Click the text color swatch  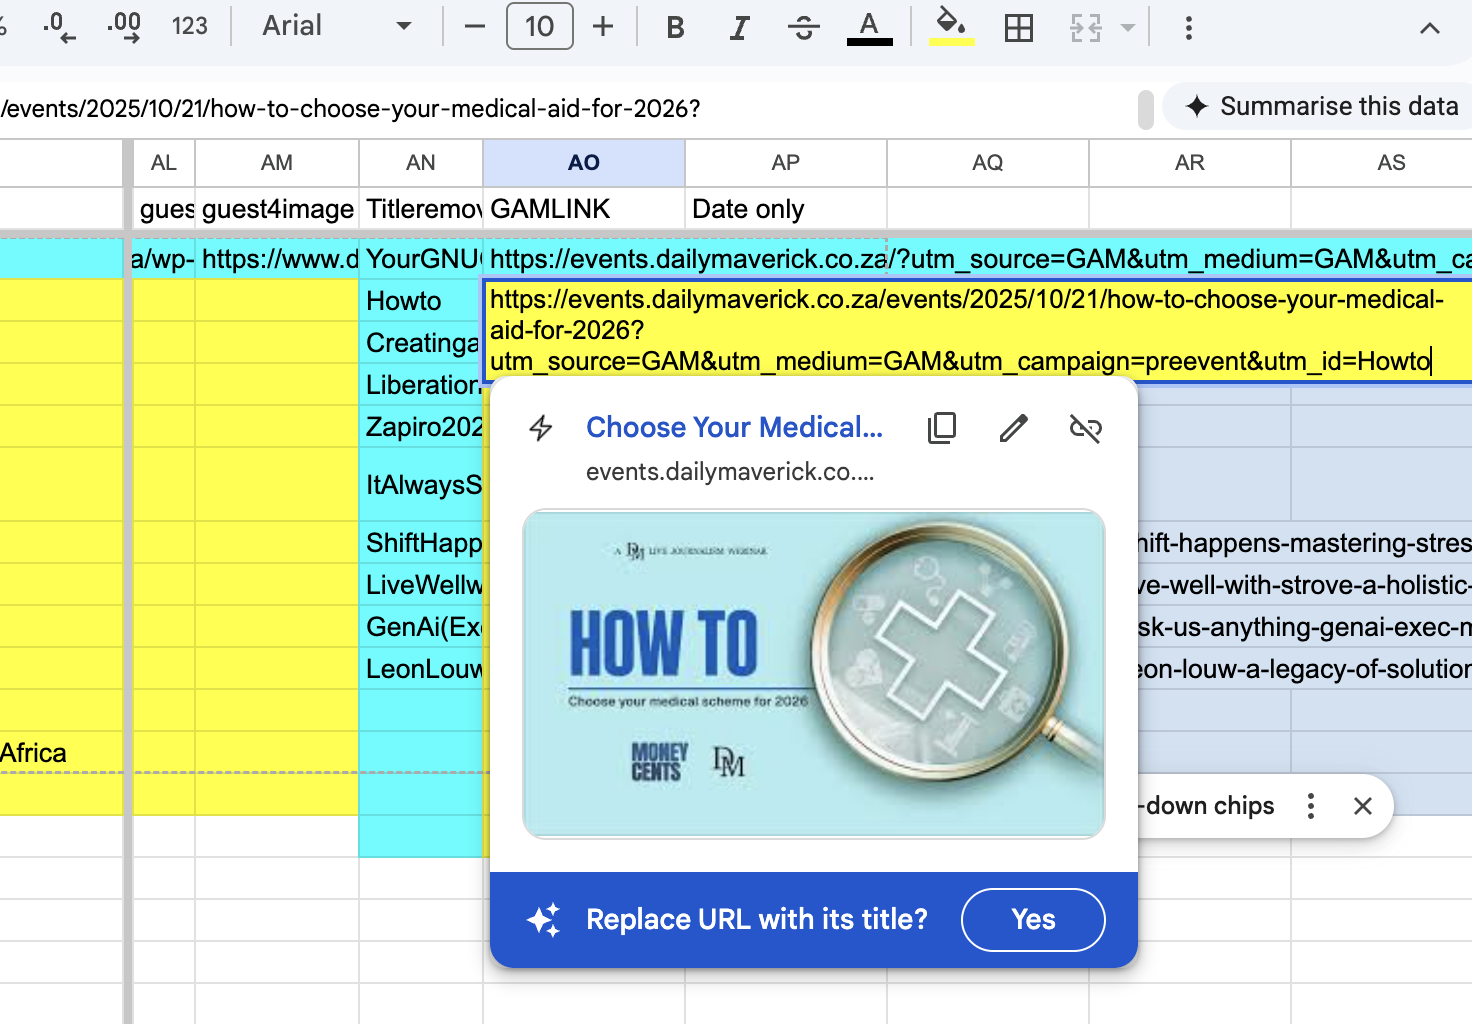[869, 27]
